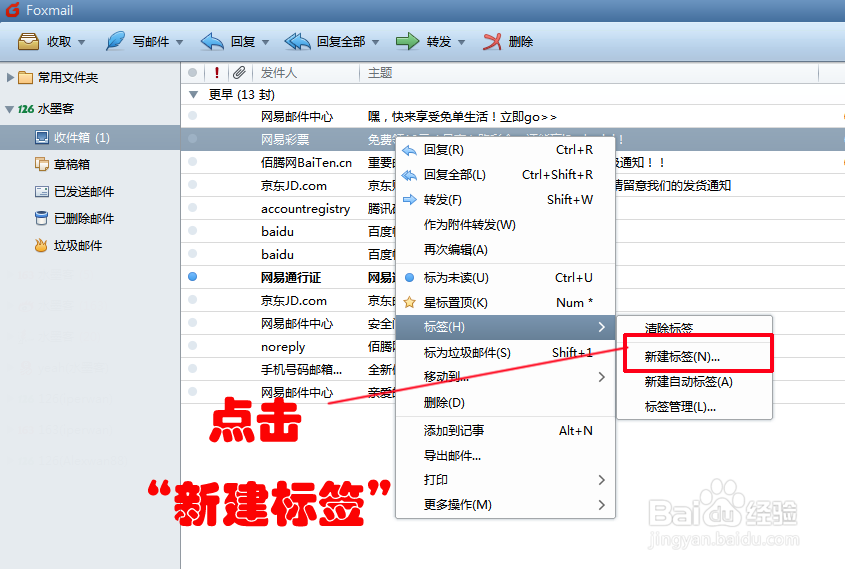The width and height of the screenshot is (845, 569).
Task: Toggle unread dot for 网易通行证 email
Action: point(192,277)
